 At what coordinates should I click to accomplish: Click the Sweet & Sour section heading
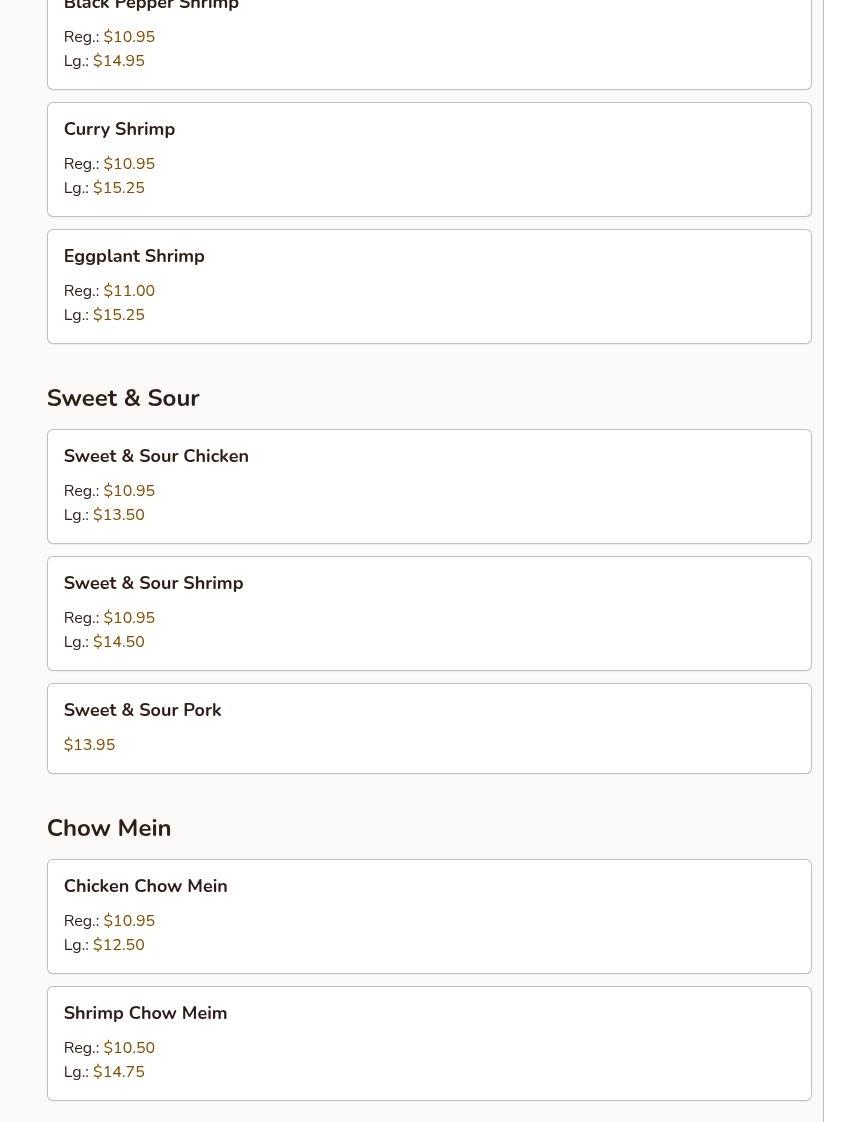(x=123, y=398)
